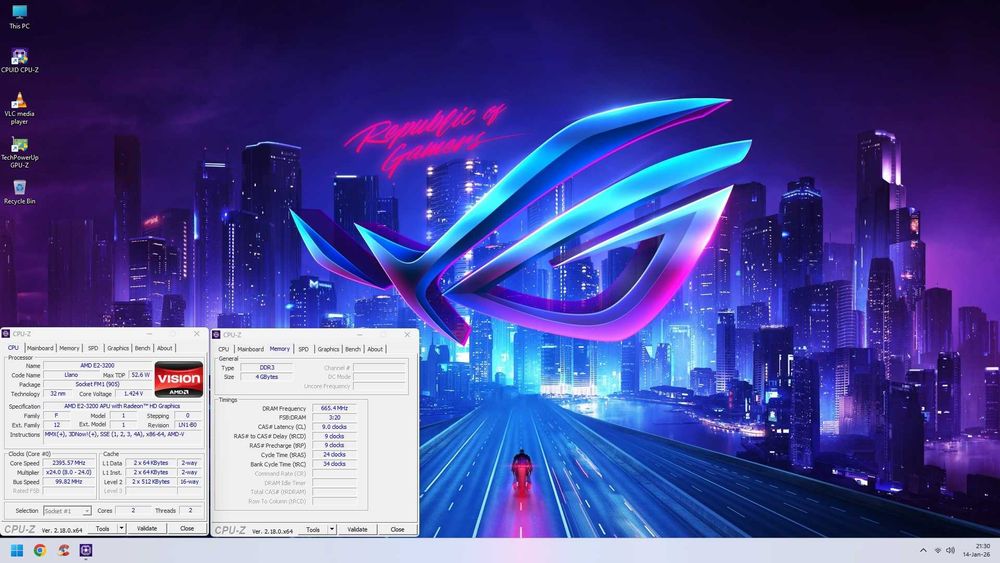
Task: Show hidden system tray icons
Action: pos(923,550)
